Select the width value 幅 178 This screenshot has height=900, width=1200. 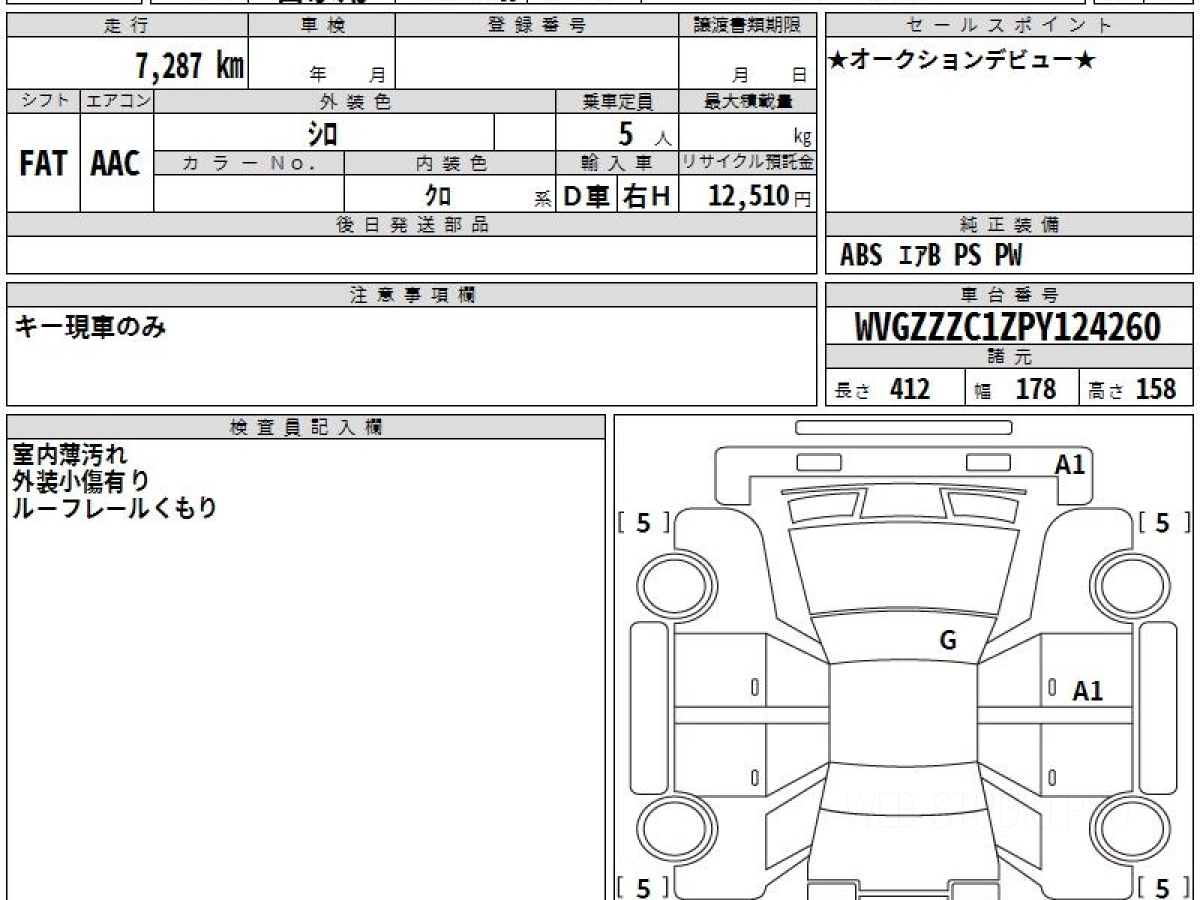tap(1014, 389)
